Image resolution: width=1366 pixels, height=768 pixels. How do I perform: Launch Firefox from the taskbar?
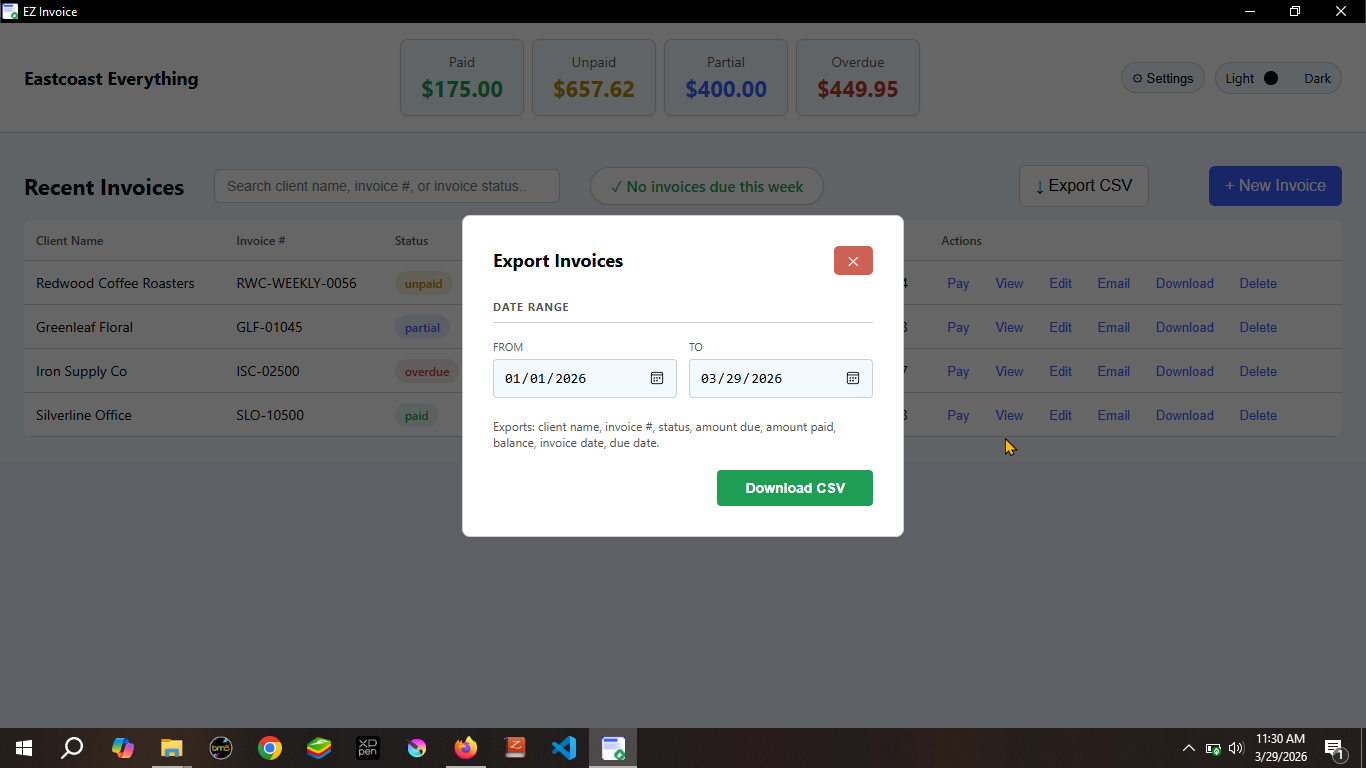[465, 747]
